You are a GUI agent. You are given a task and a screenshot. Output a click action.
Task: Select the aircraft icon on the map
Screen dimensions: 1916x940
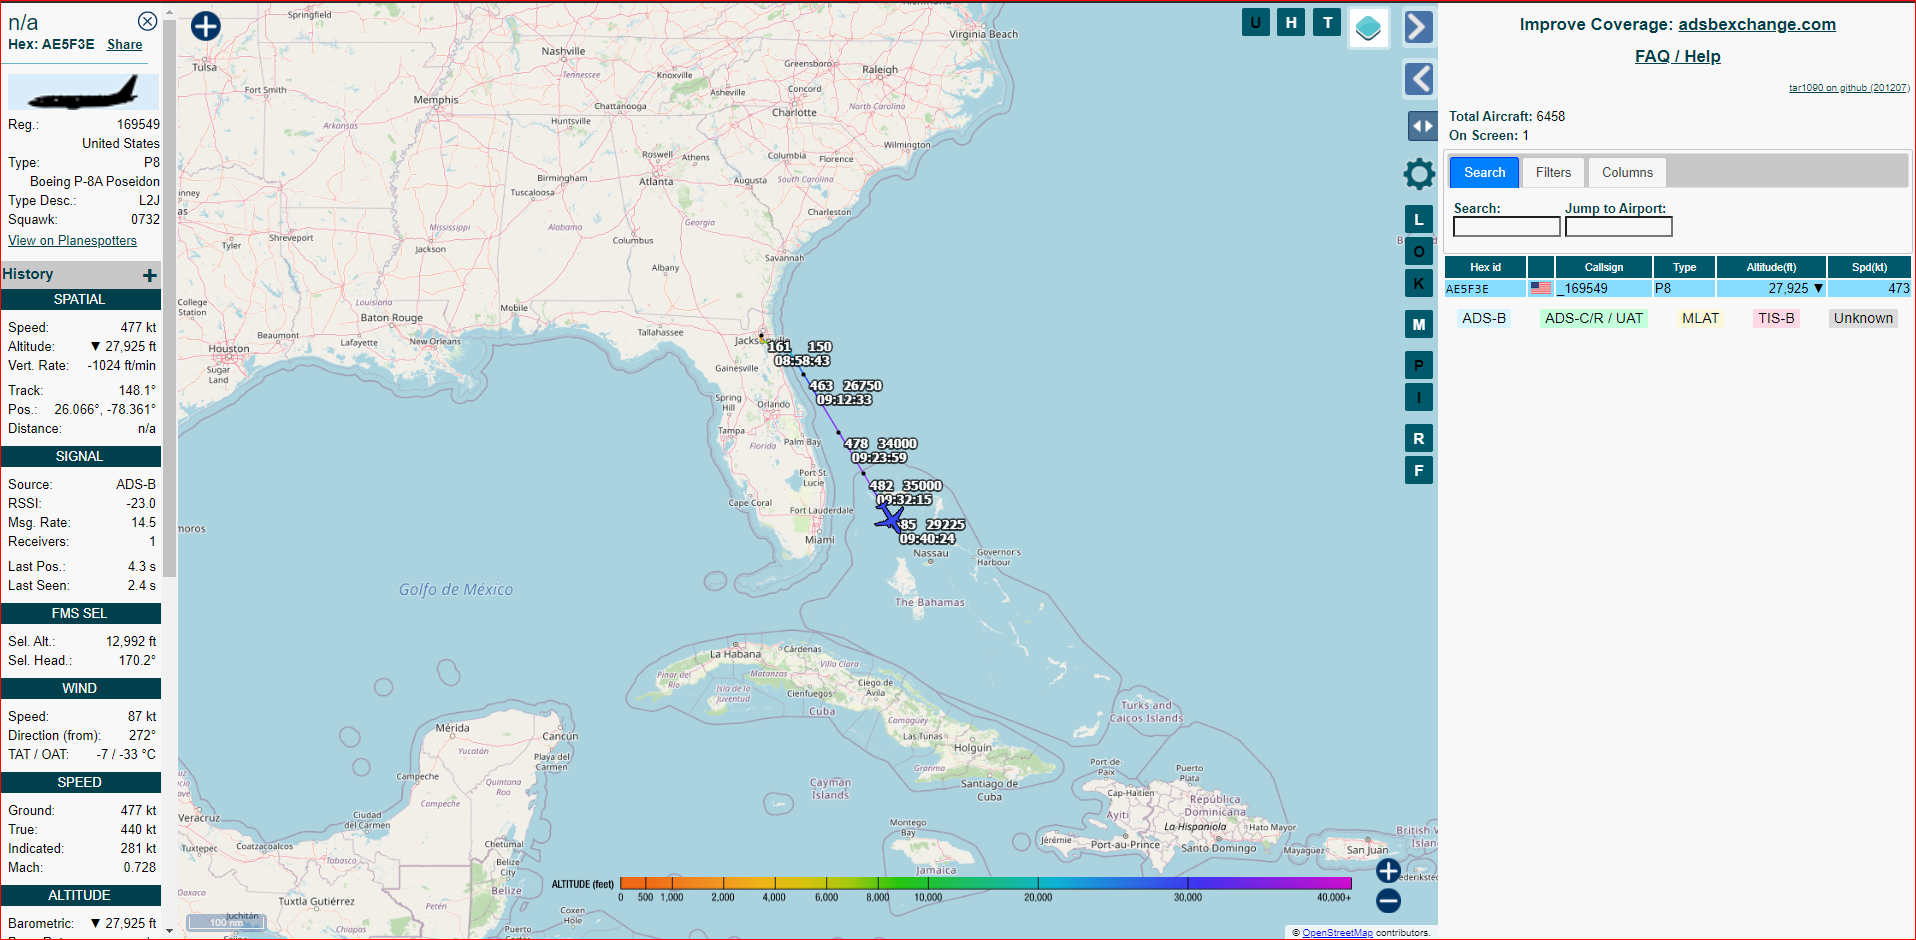(889, 518)
